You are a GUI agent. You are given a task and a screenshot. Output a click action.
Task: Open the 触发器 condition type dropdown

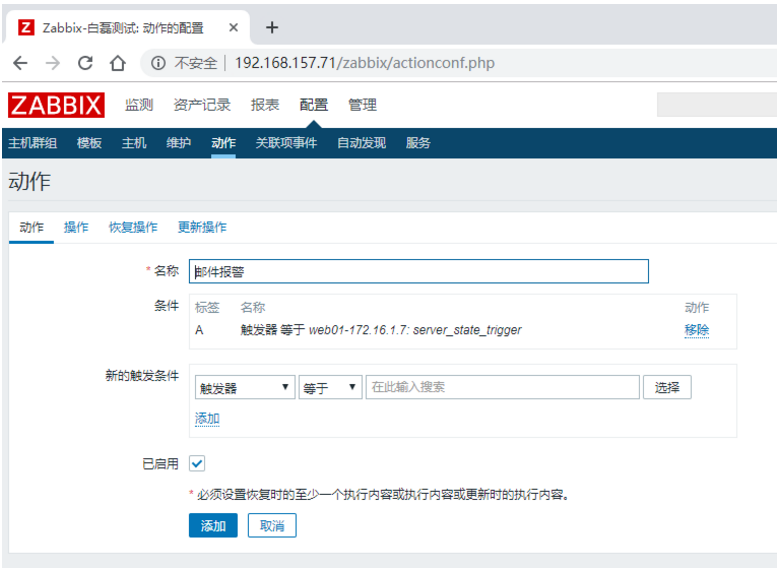click(245, 388)
